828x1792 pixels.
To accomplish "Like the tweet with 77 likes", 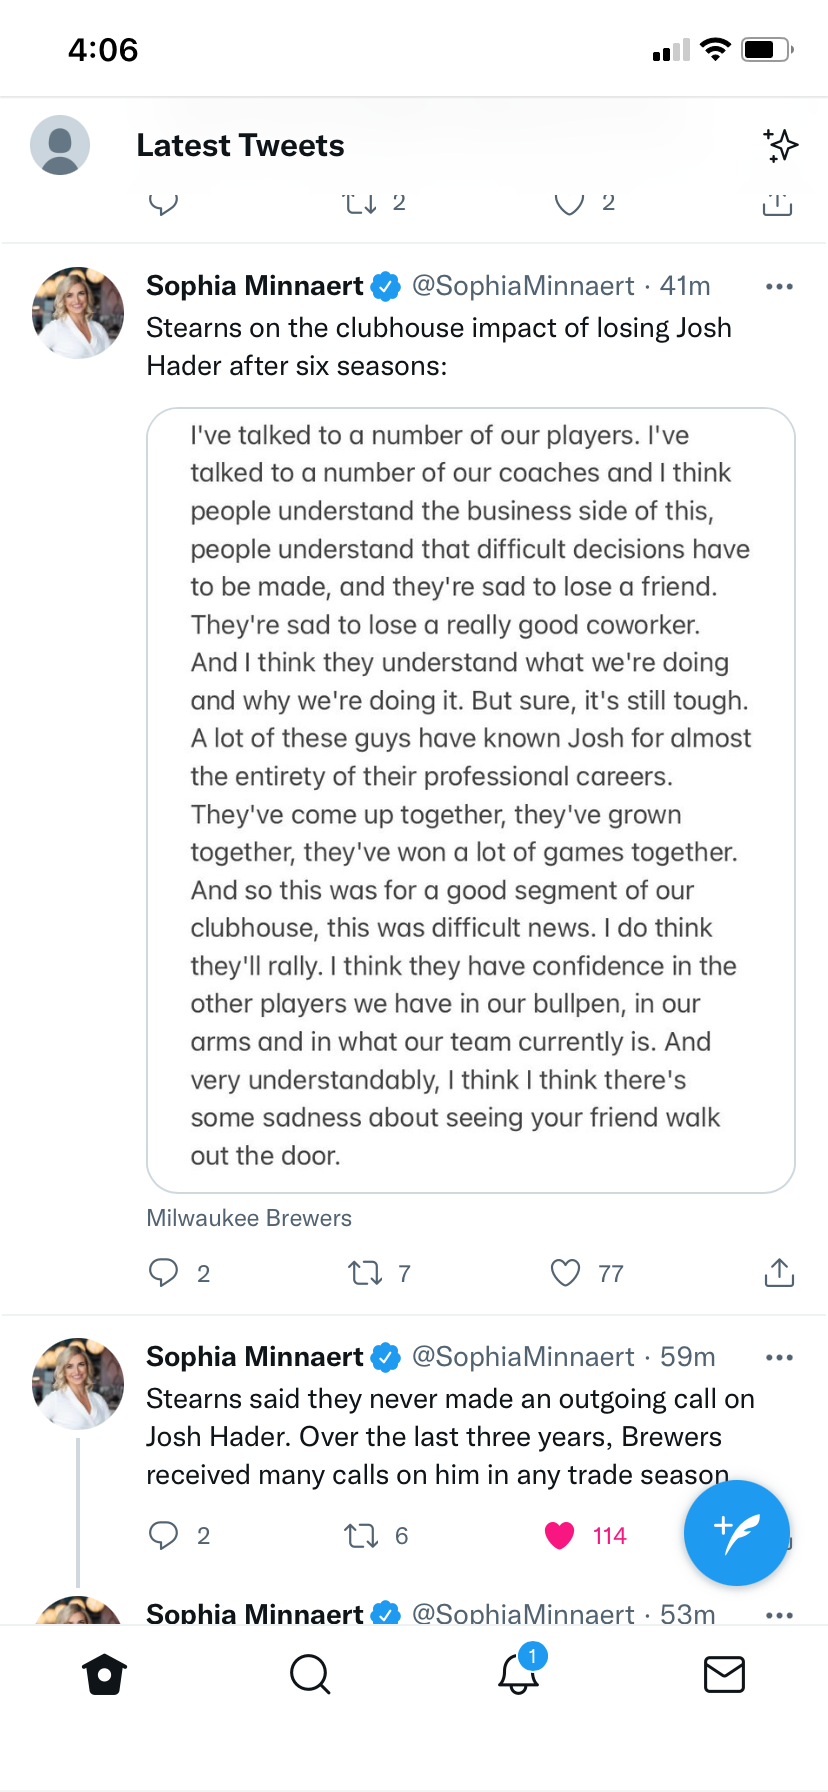I will click(x=566, y=1272).
